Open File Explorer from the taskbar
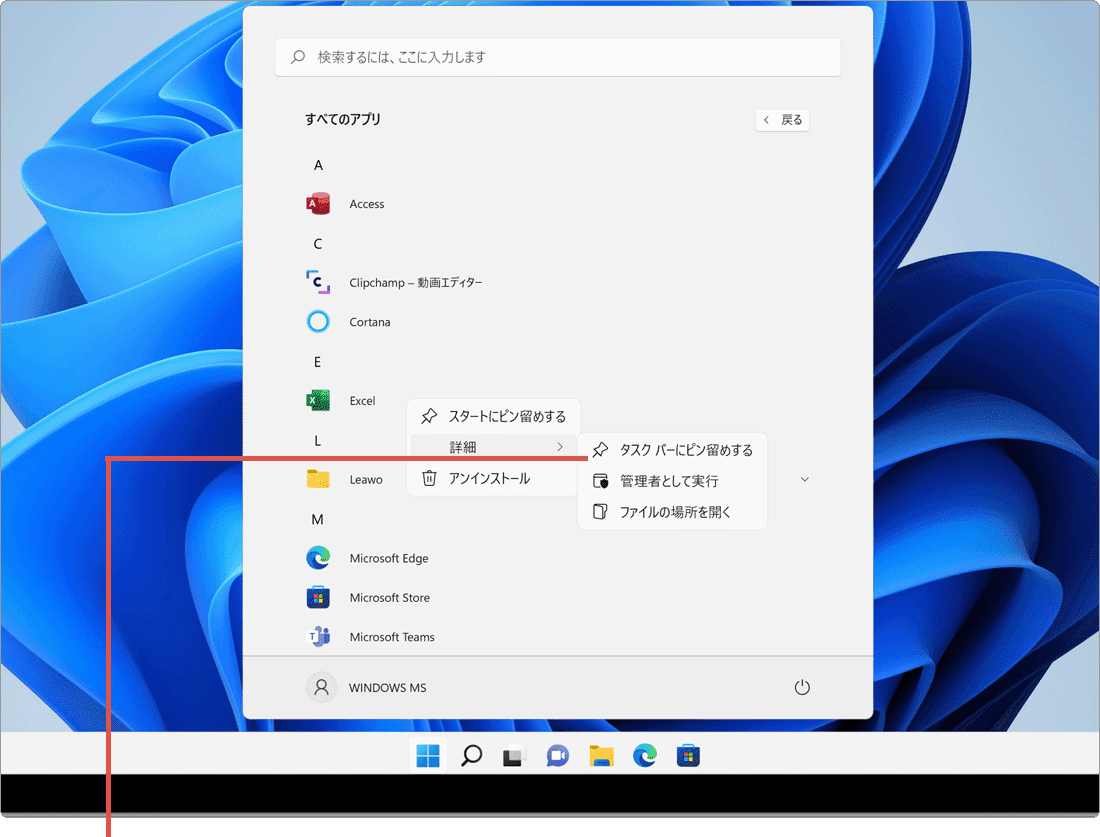This screenshot has height=837, width=1100. coord(601,756)
